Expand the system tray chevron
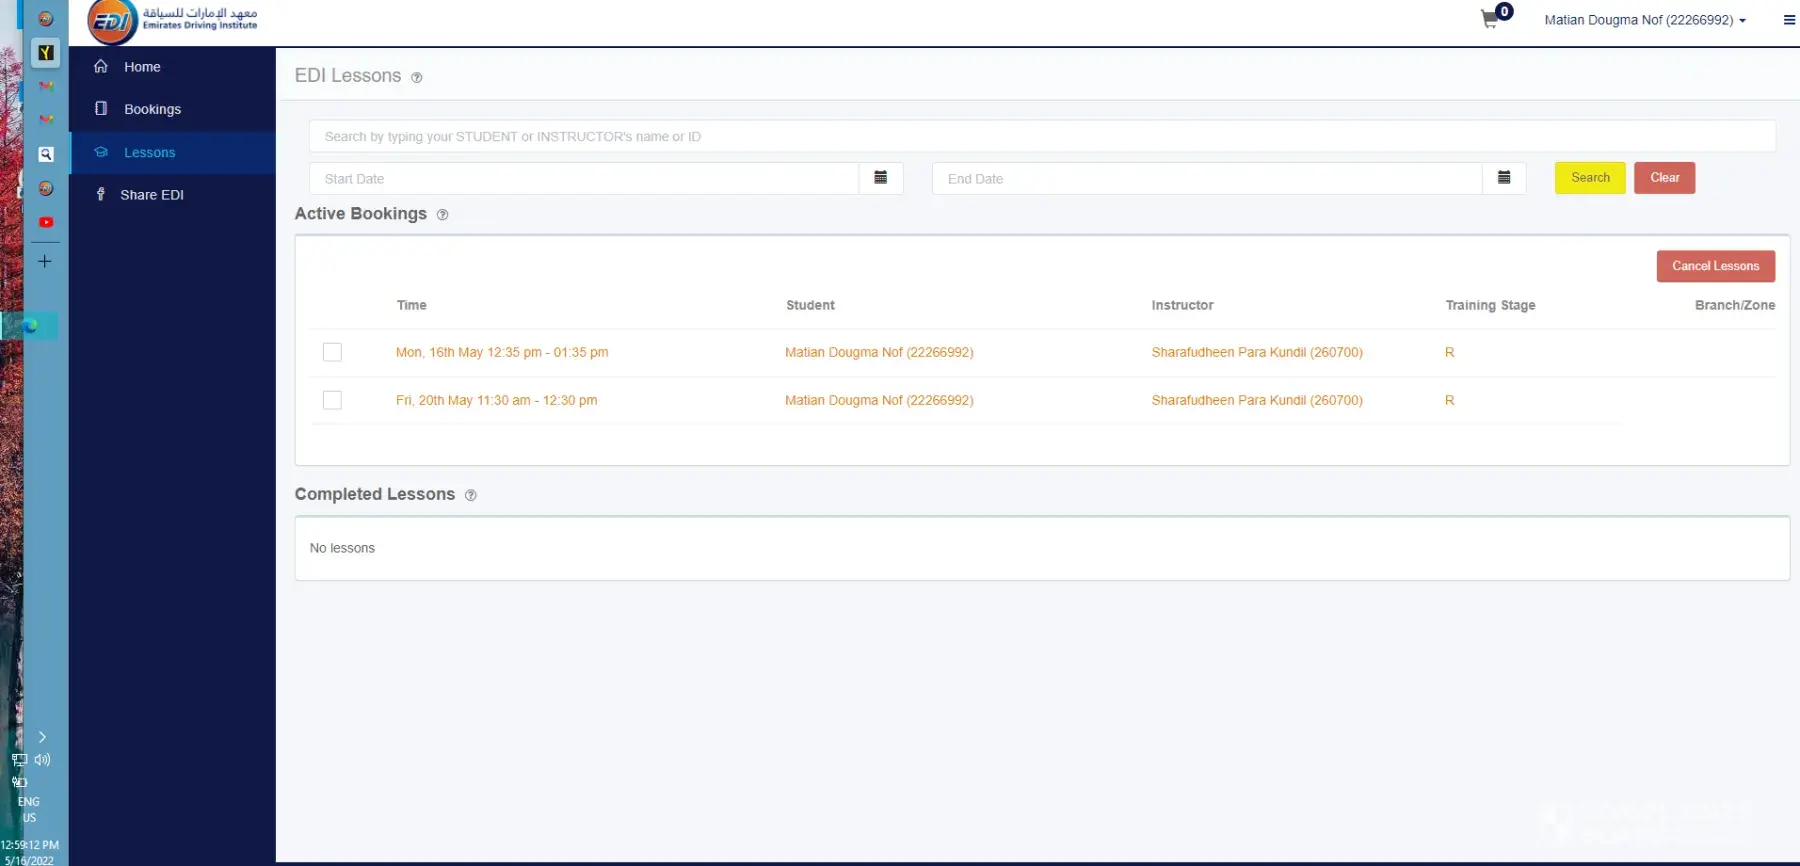This screenshot has height=866, width=1800. 42,737
